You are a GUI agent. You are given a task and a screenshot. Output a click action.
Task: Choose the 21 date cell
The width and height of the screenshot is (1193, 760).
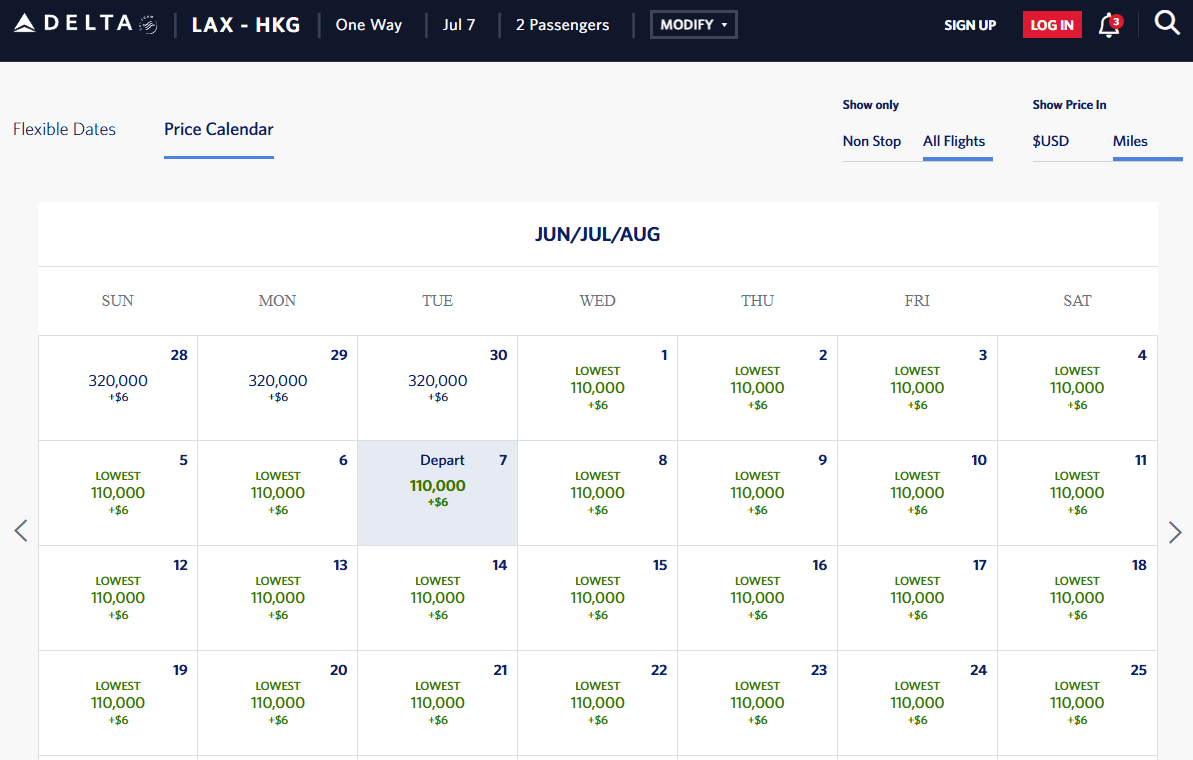tap(437, 703)
